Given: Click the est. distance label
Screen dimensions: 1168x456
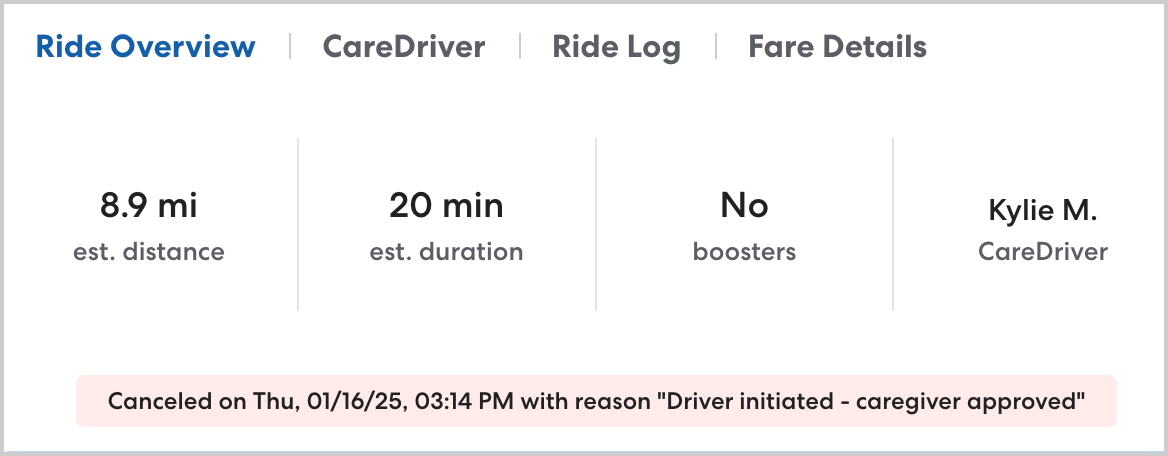Looking at the screenshot, I should (x=149, y=252).
